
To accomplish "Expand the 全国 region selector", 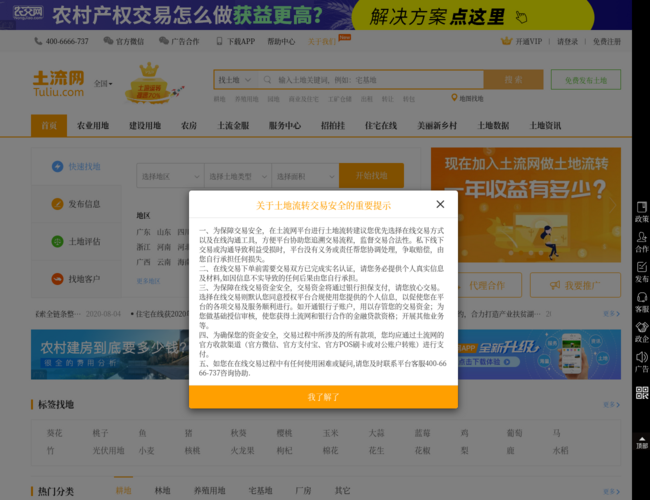I will point(103,84).
